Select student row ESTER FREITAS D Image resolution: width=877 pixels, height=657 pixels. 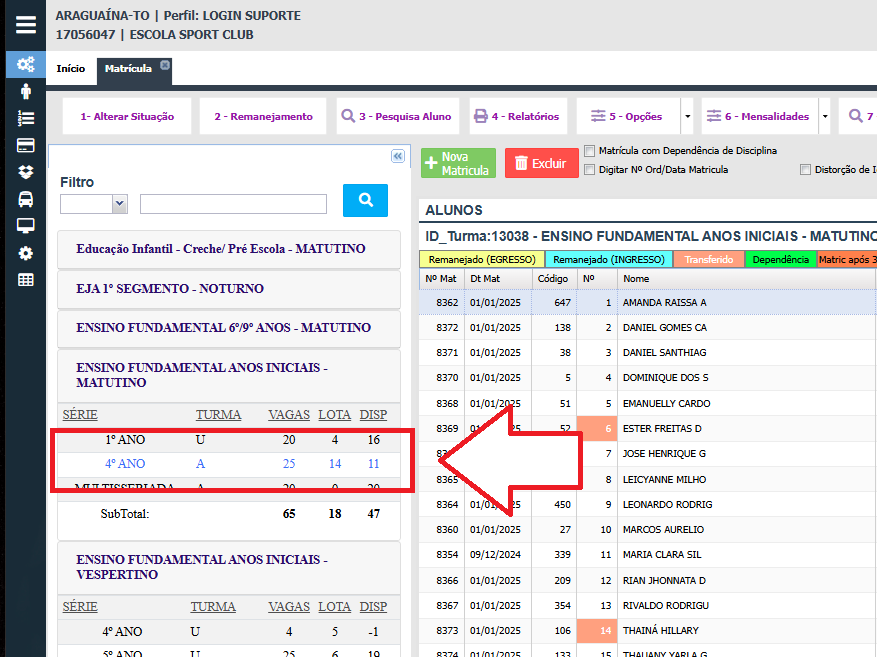[648, 429]
